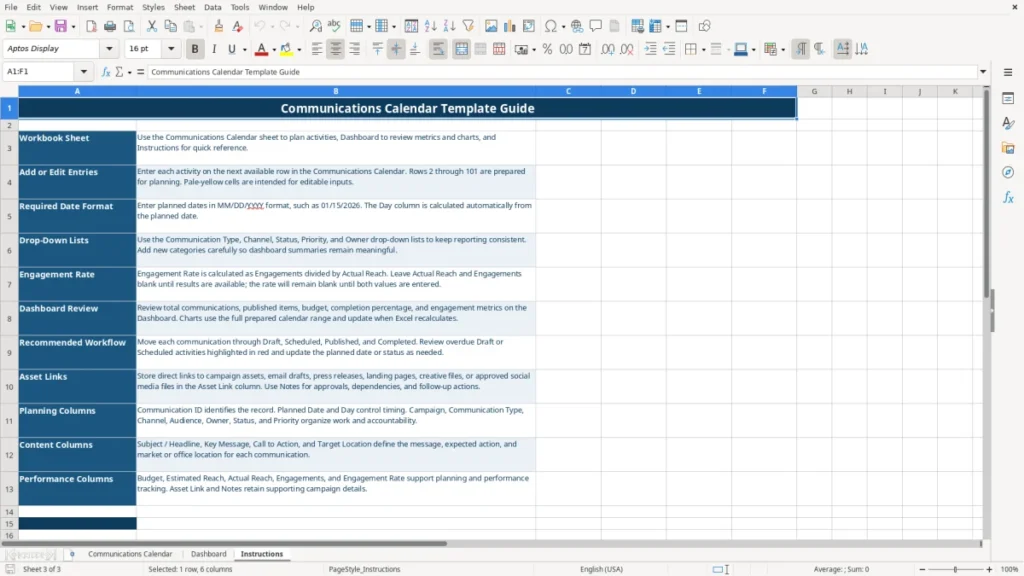Open the sidebar settings menu button
The width and height of the screenshot is (1024, 576).
click(x=1008, y=72)
